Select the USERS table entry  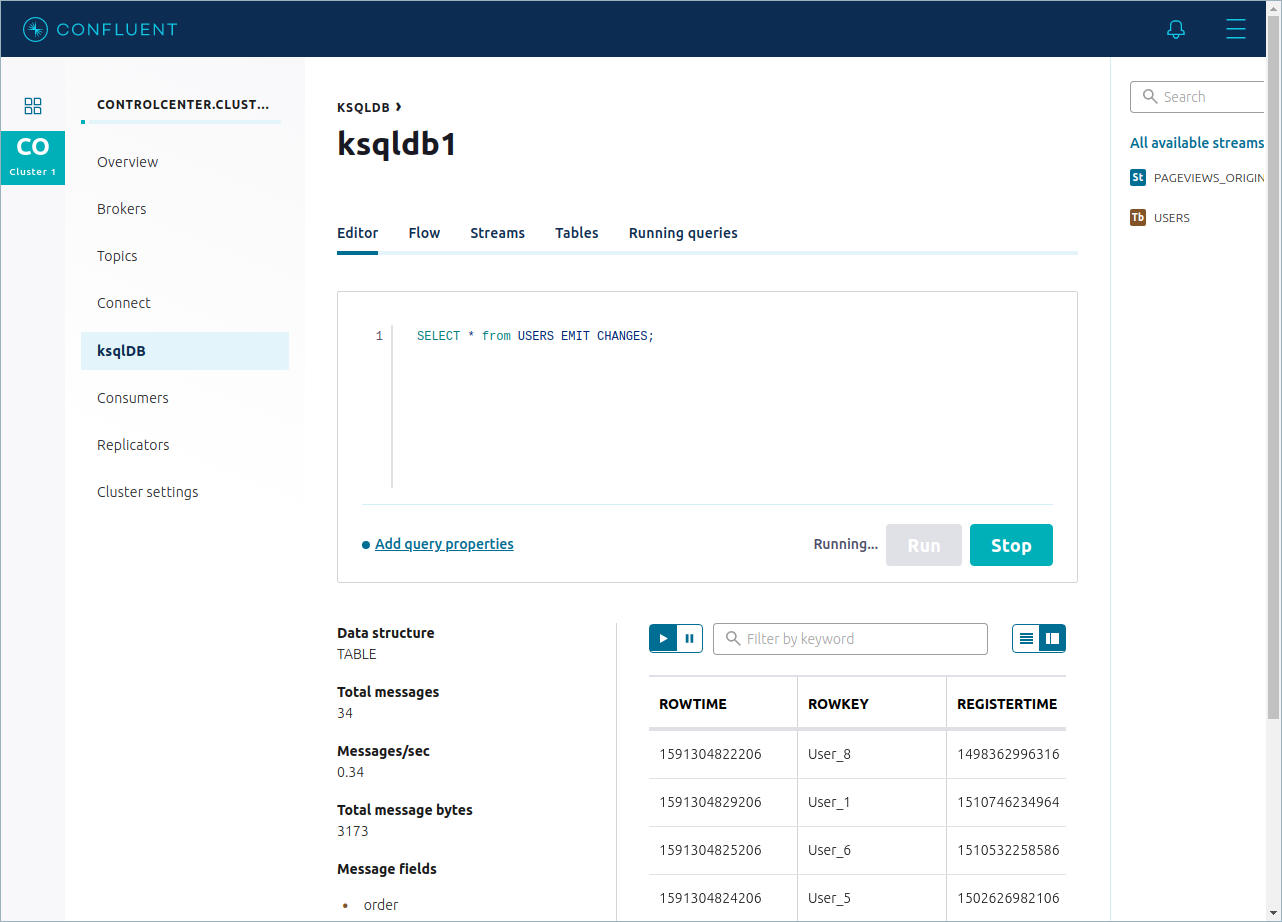[1172, 217]
